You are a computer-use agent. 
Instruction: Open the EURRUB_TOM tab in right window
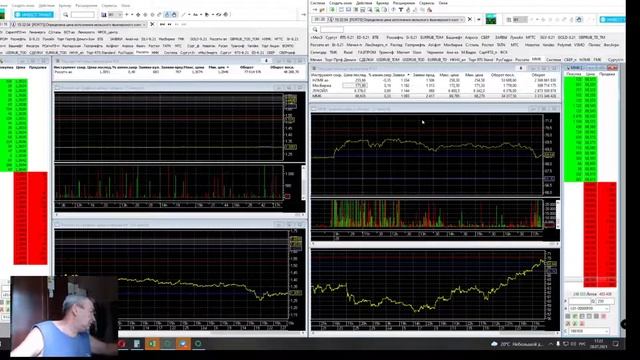[x=431, y=38]
